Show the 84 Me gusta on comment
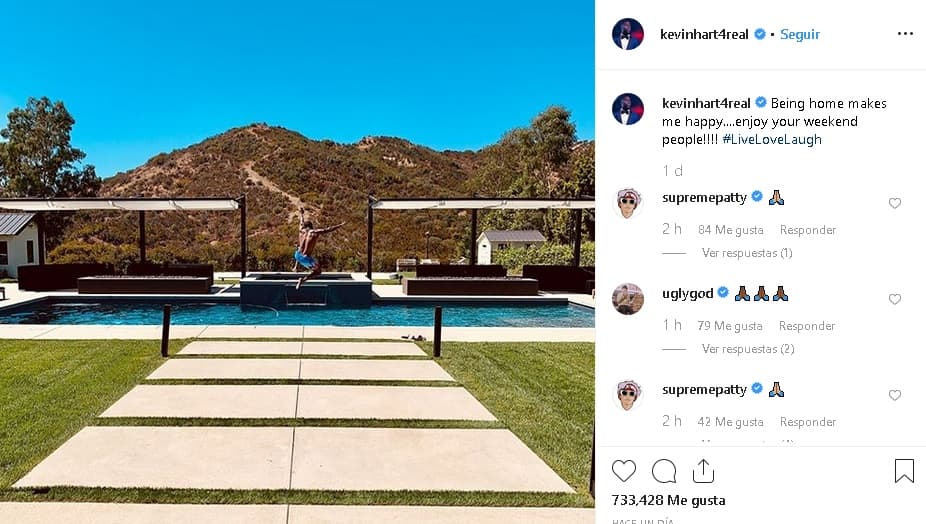Image resolution: width=926 pixels, height=524 pixels. click(731, 230)
